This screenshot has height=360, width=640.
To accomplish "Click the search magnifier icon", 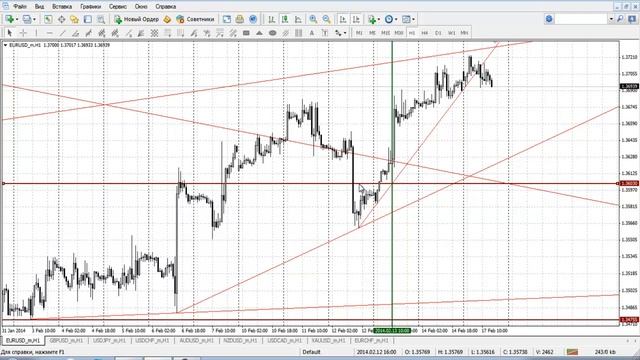I will pyautogui.click(x=620, y=19).
